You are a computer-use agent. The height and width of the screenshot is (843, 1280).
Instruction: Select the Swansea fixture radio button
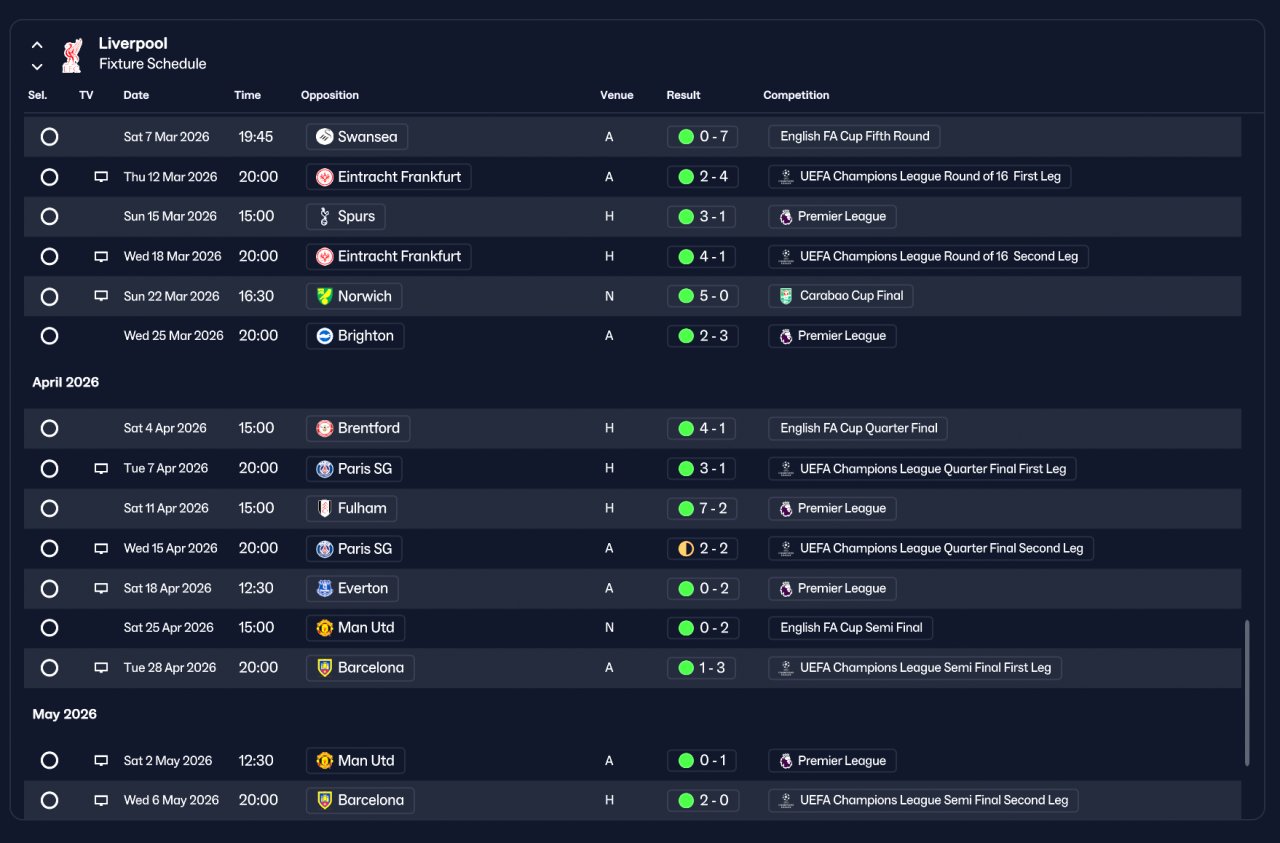pyautogui.click(x=49, y=137)
